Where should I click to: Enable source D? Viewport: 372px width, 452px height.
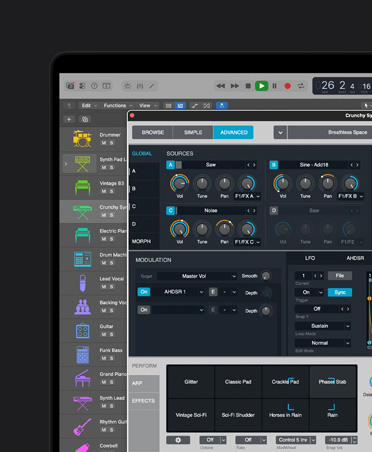click(274, 210)
